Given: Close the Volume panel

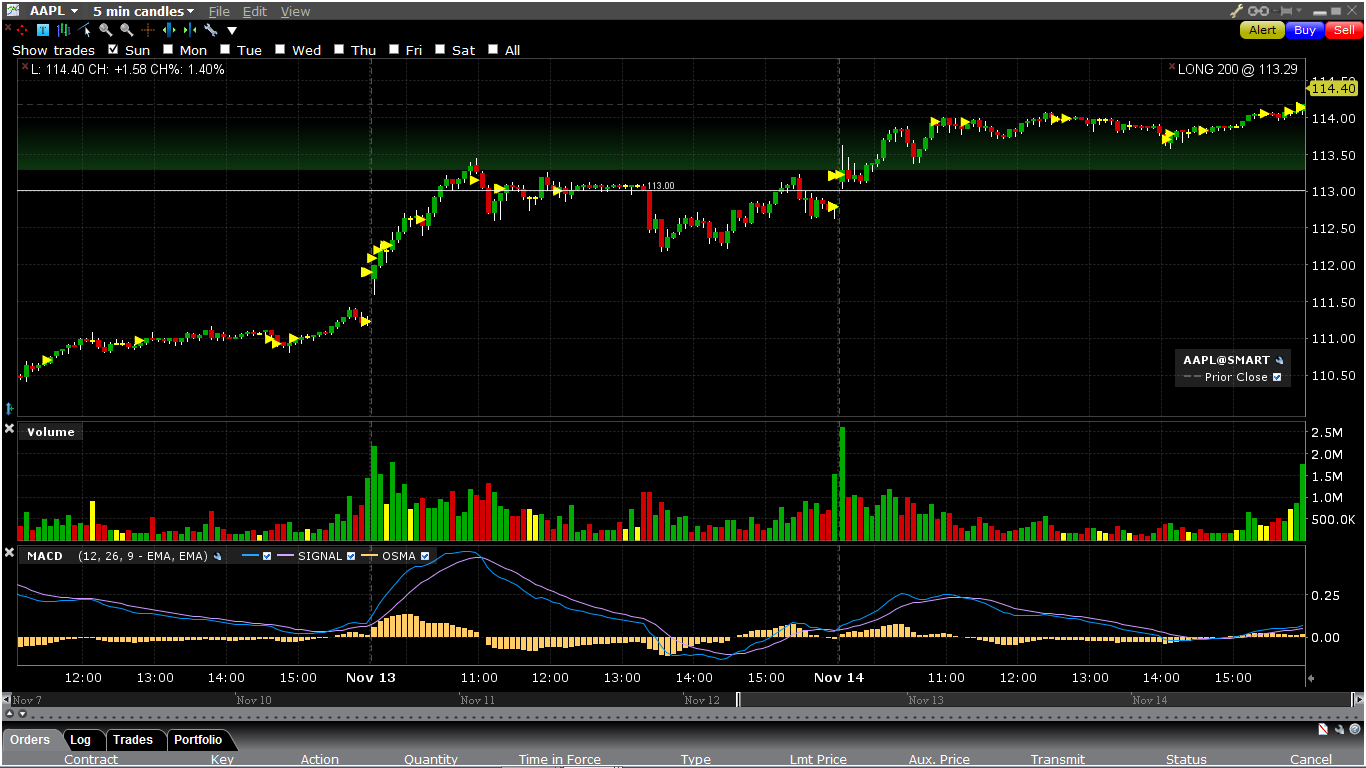Looking at the screenshot, I should tap(10, 429).
